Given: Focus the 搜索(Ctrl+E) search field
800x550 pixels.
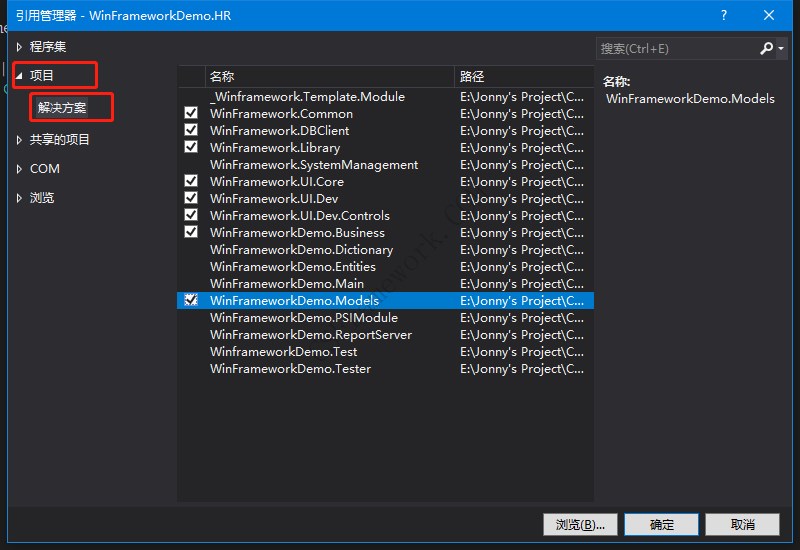Looking at the screenshot, I should click(678, 48).
